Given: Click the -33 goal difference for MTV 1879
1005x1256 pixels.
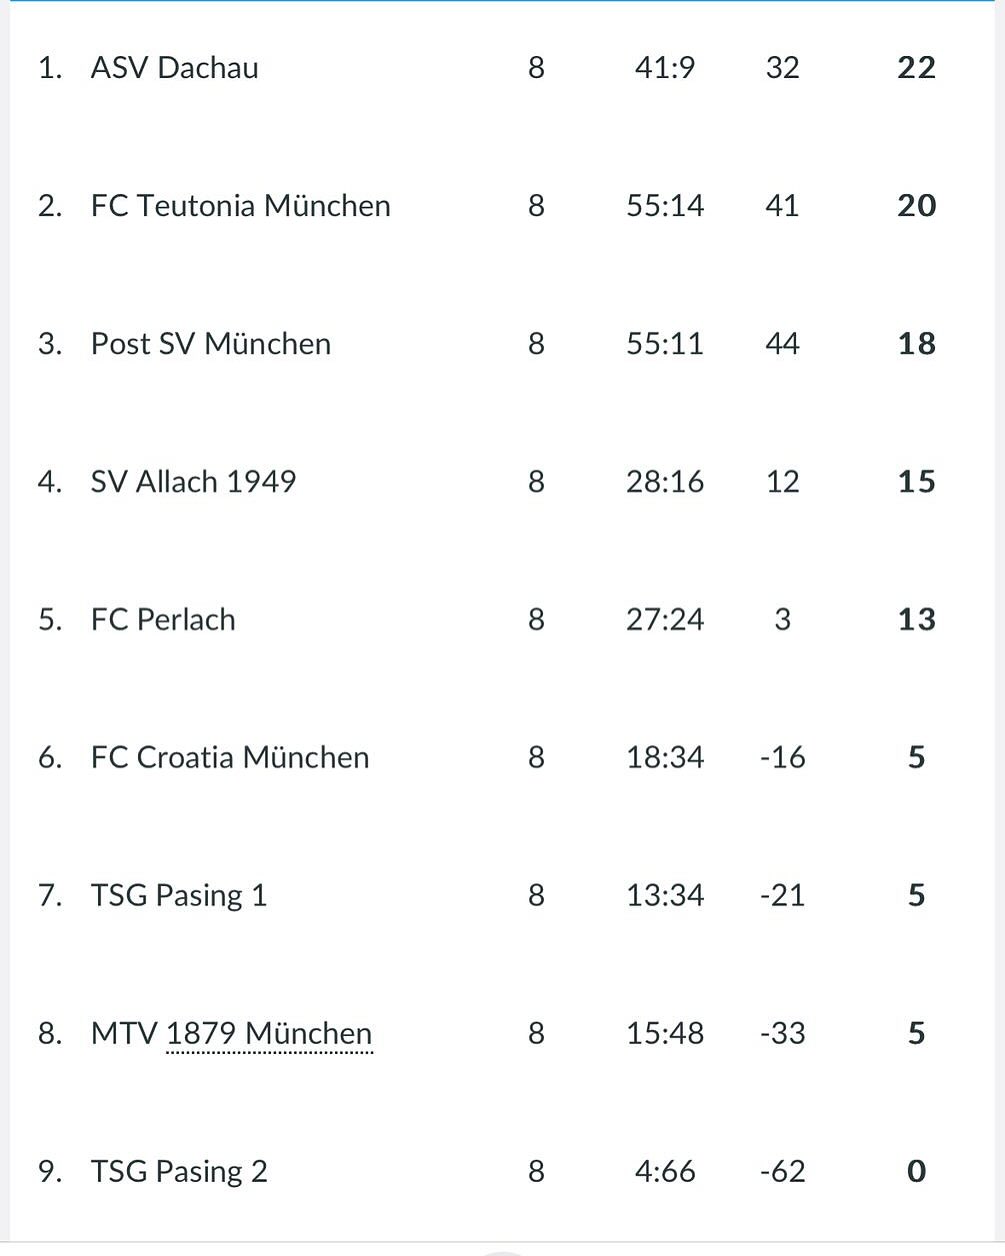Looking at the screenshot, I should click(x=782, y=1034).
